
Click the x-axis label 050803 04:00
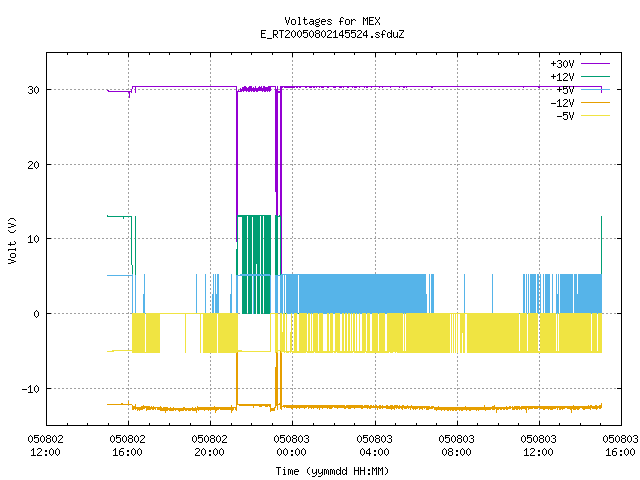point(374,446)
